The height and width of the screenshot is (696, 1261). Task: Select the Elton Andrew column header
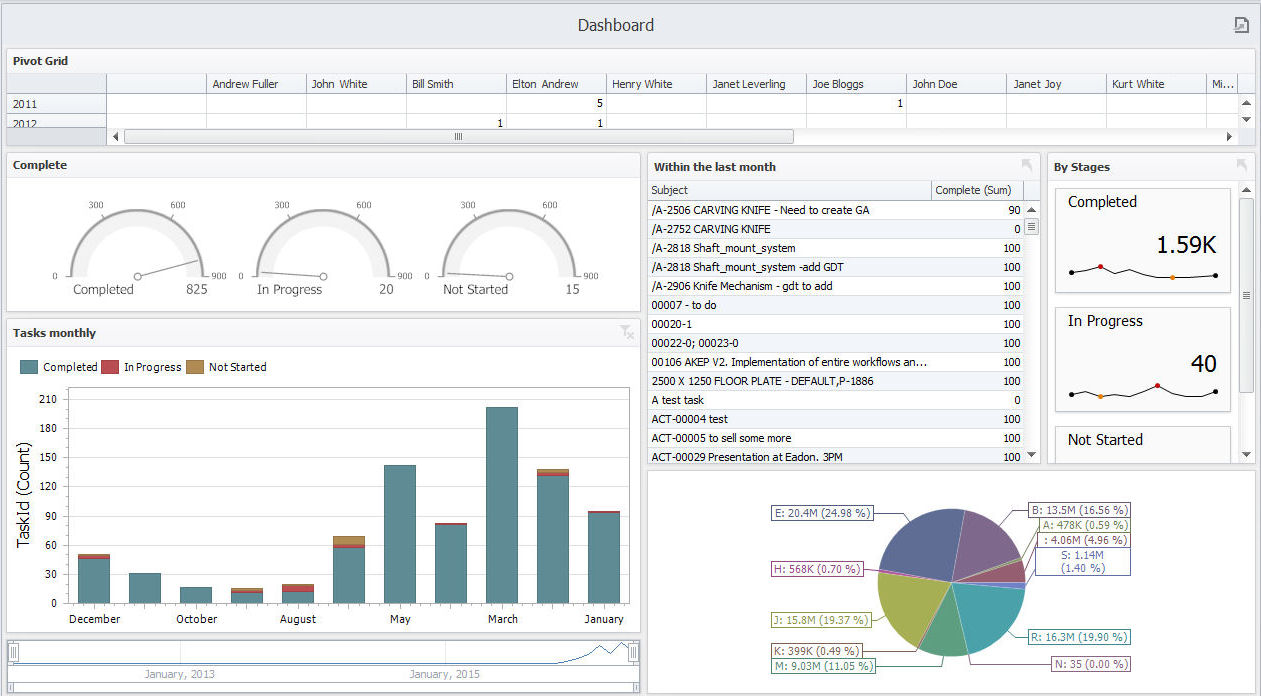pos(556,84)
